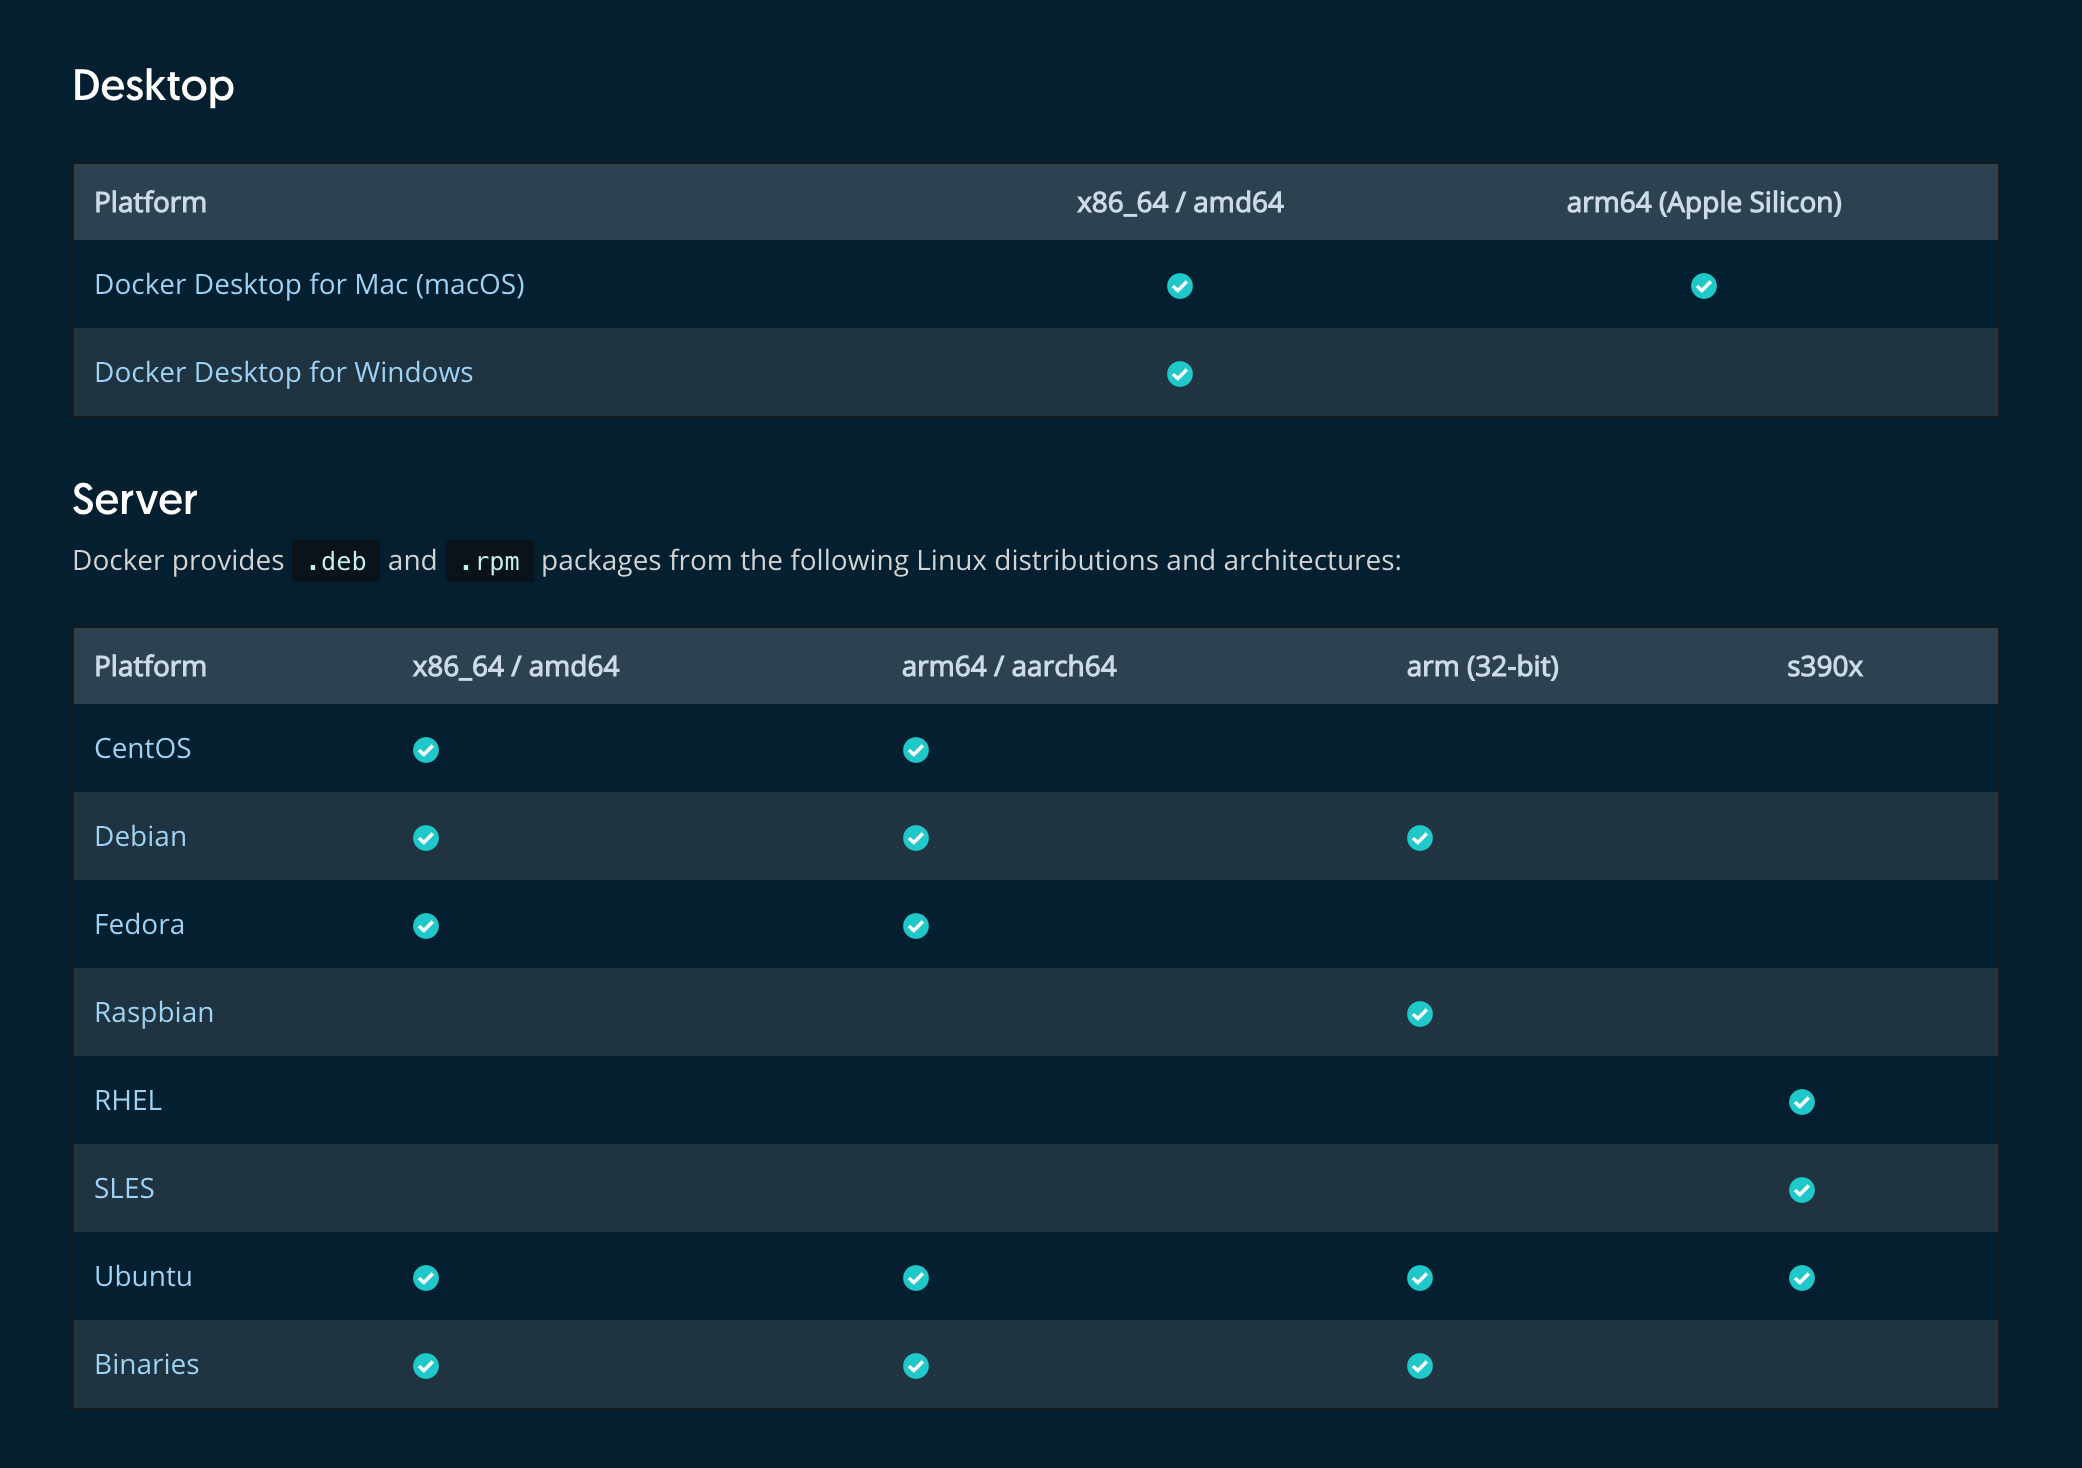The width and height of the screenshot is (2082, 1468).
Task: Follow the Debian platform link
Action: [140, 836]
